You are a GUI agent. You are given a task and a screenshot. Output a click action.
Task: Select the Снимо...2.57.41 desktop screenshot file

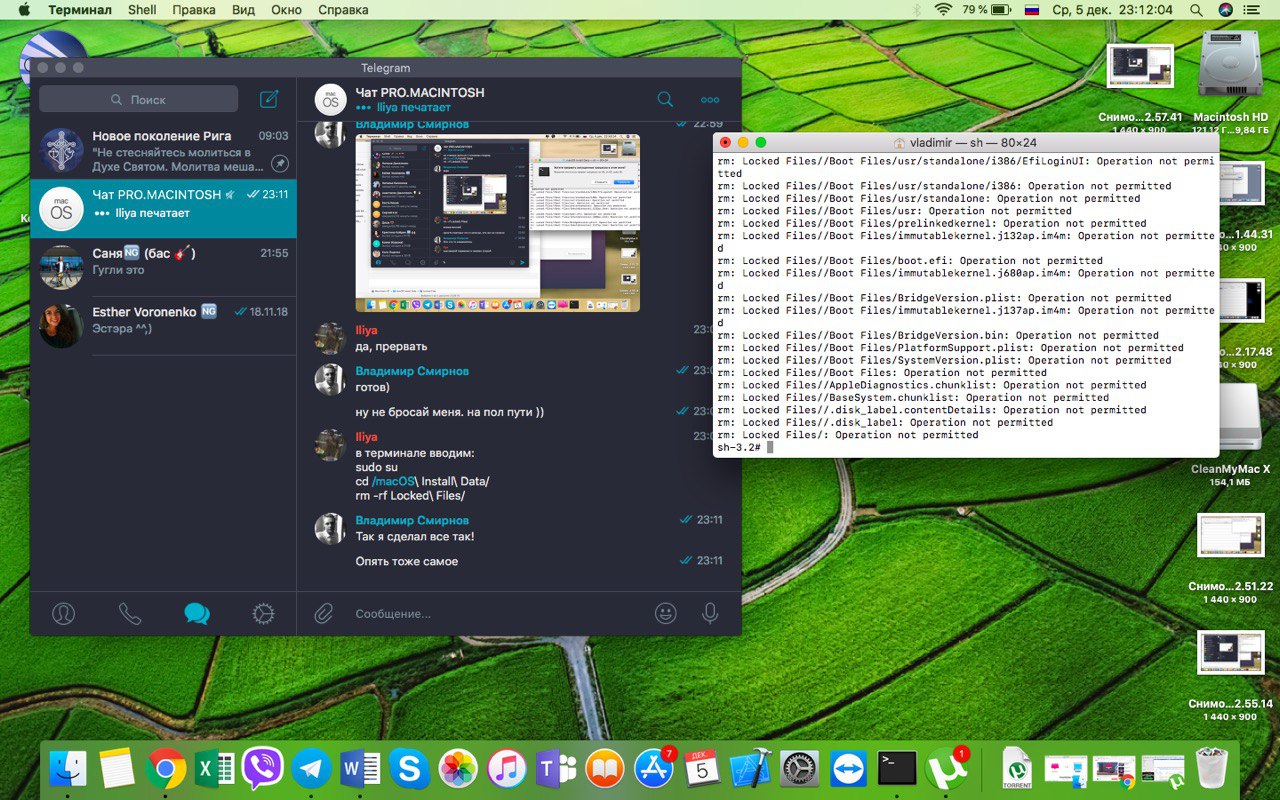1140,67
